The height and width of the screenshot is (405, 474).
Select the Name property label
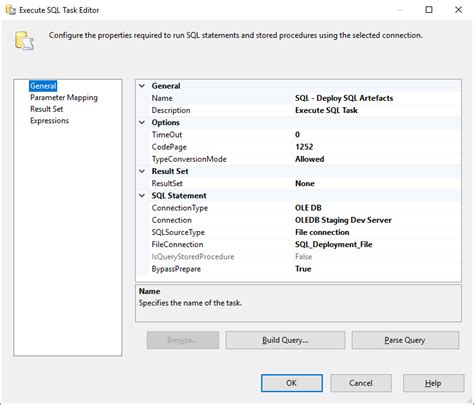pyautogui.click(x=162, y=98)
